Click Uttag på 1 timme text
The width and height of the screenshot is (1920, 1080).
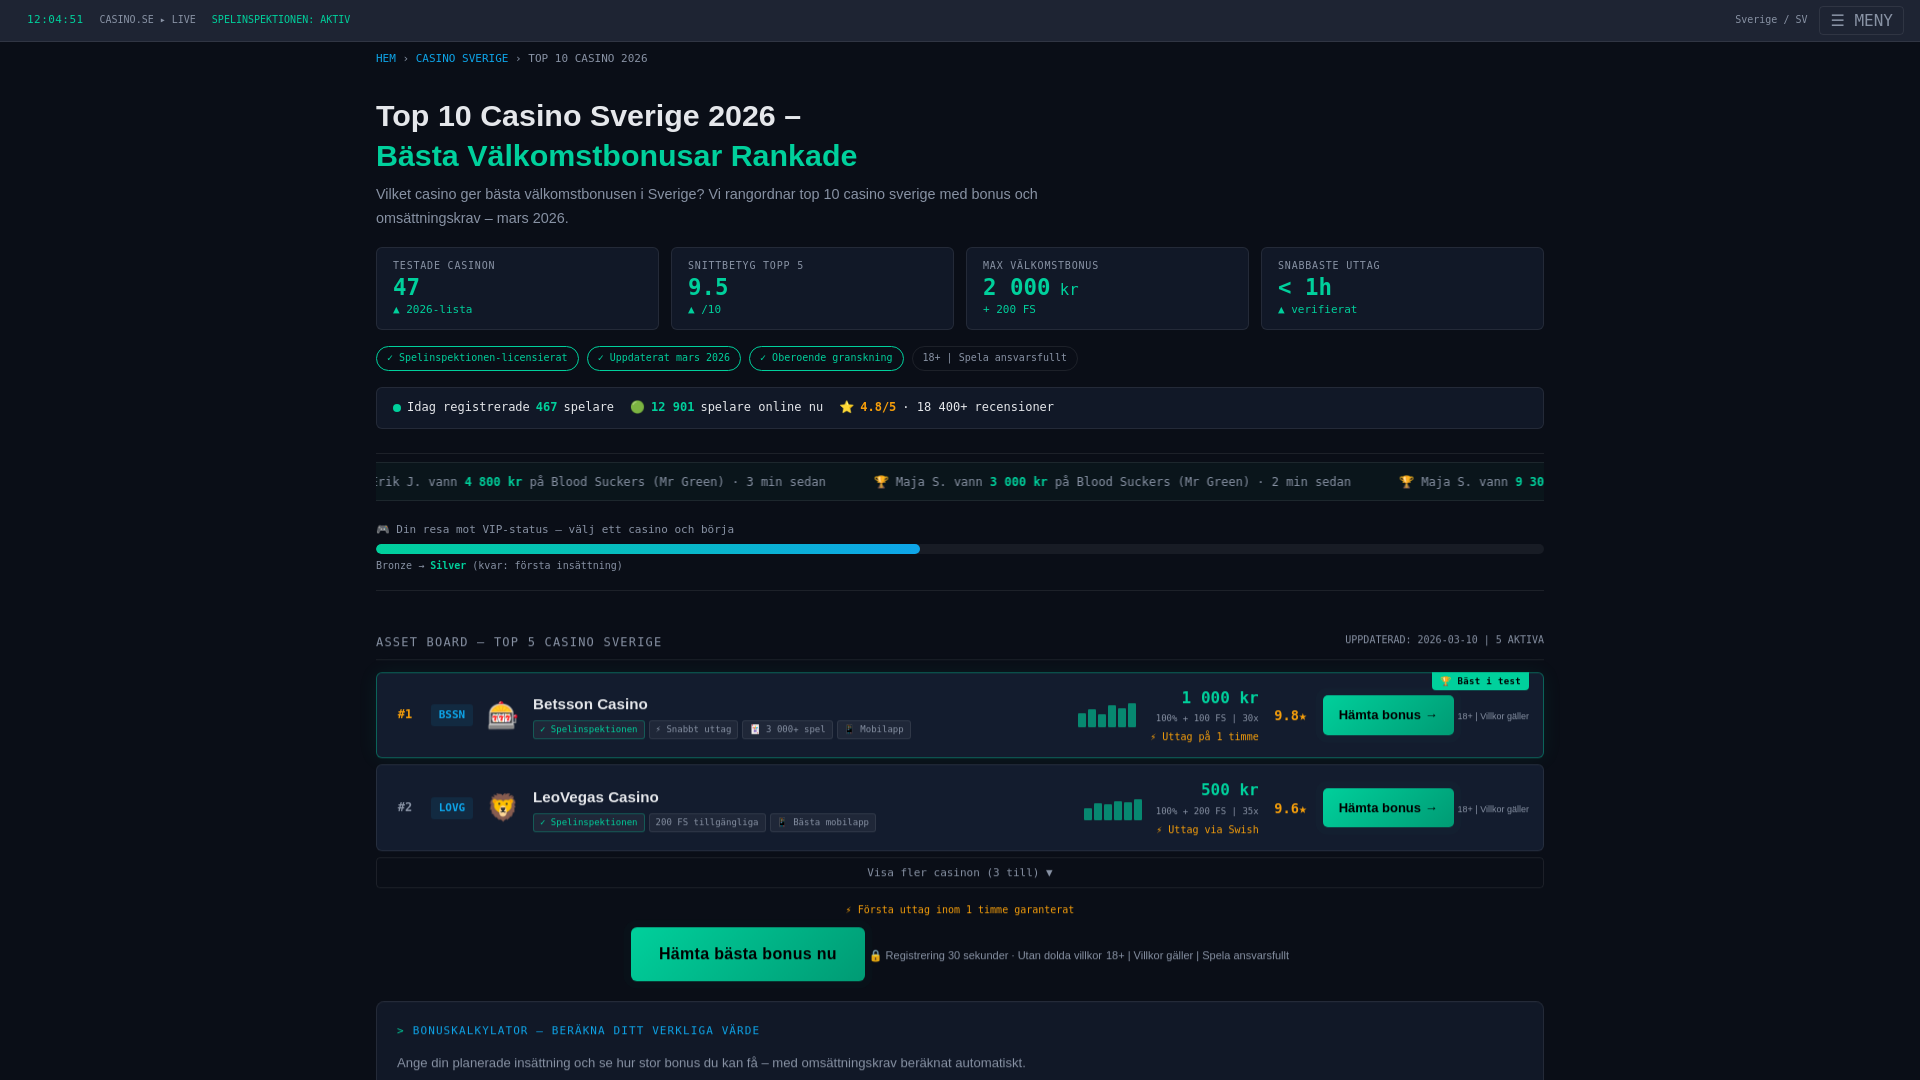pyautogui.click(x=1204, y=737)
